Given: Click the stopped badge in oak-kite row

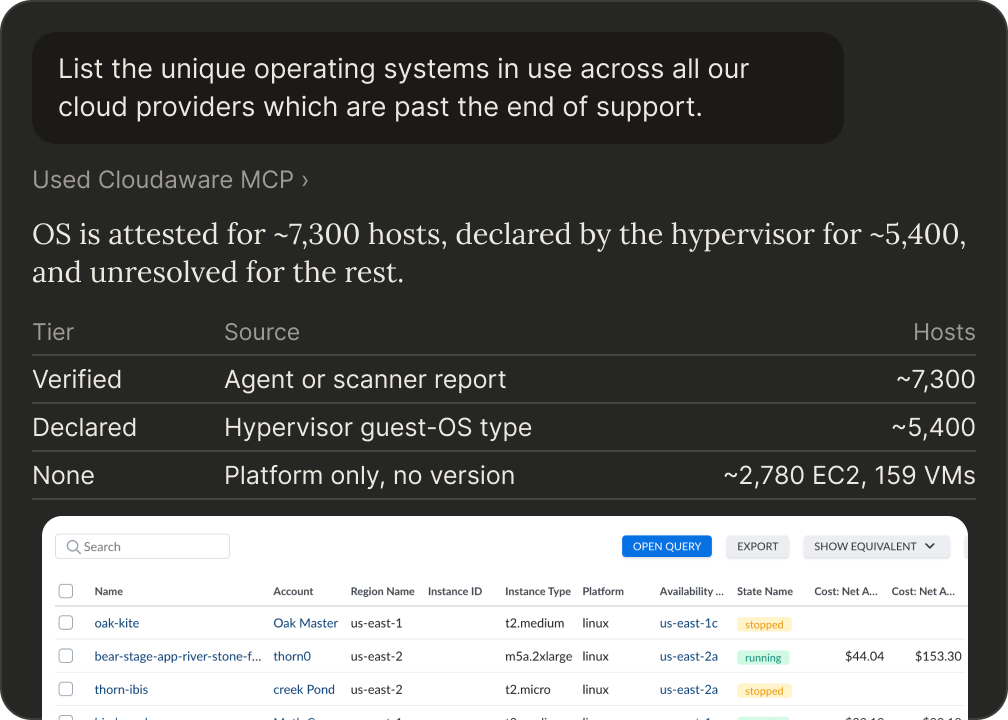Looking at the screenshot, I should [x=764, y=624].
